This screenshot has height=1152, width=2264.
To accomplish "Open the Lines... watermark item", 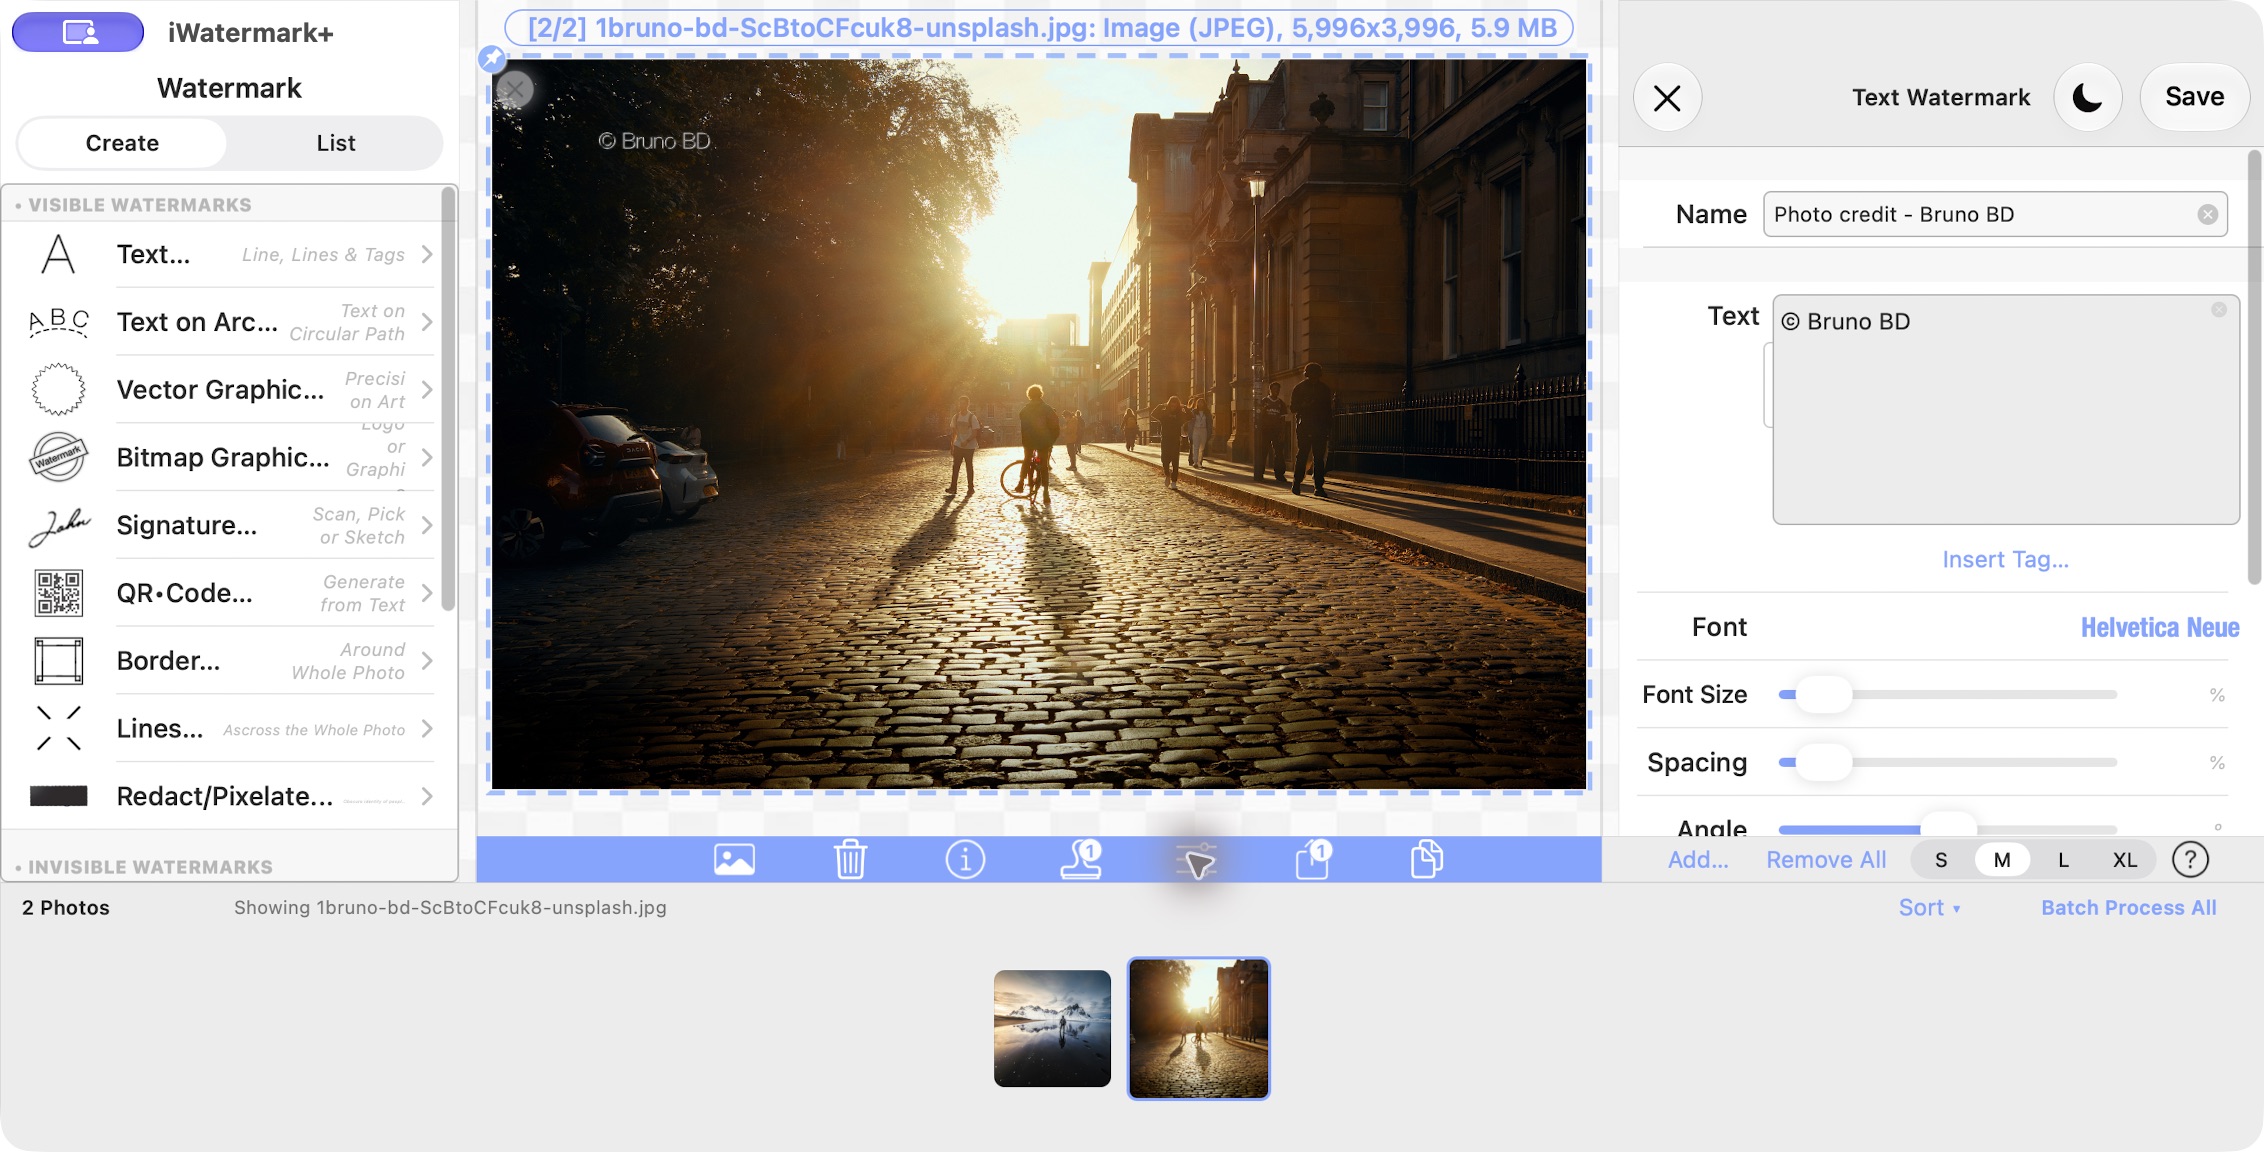I will point(230,728).
